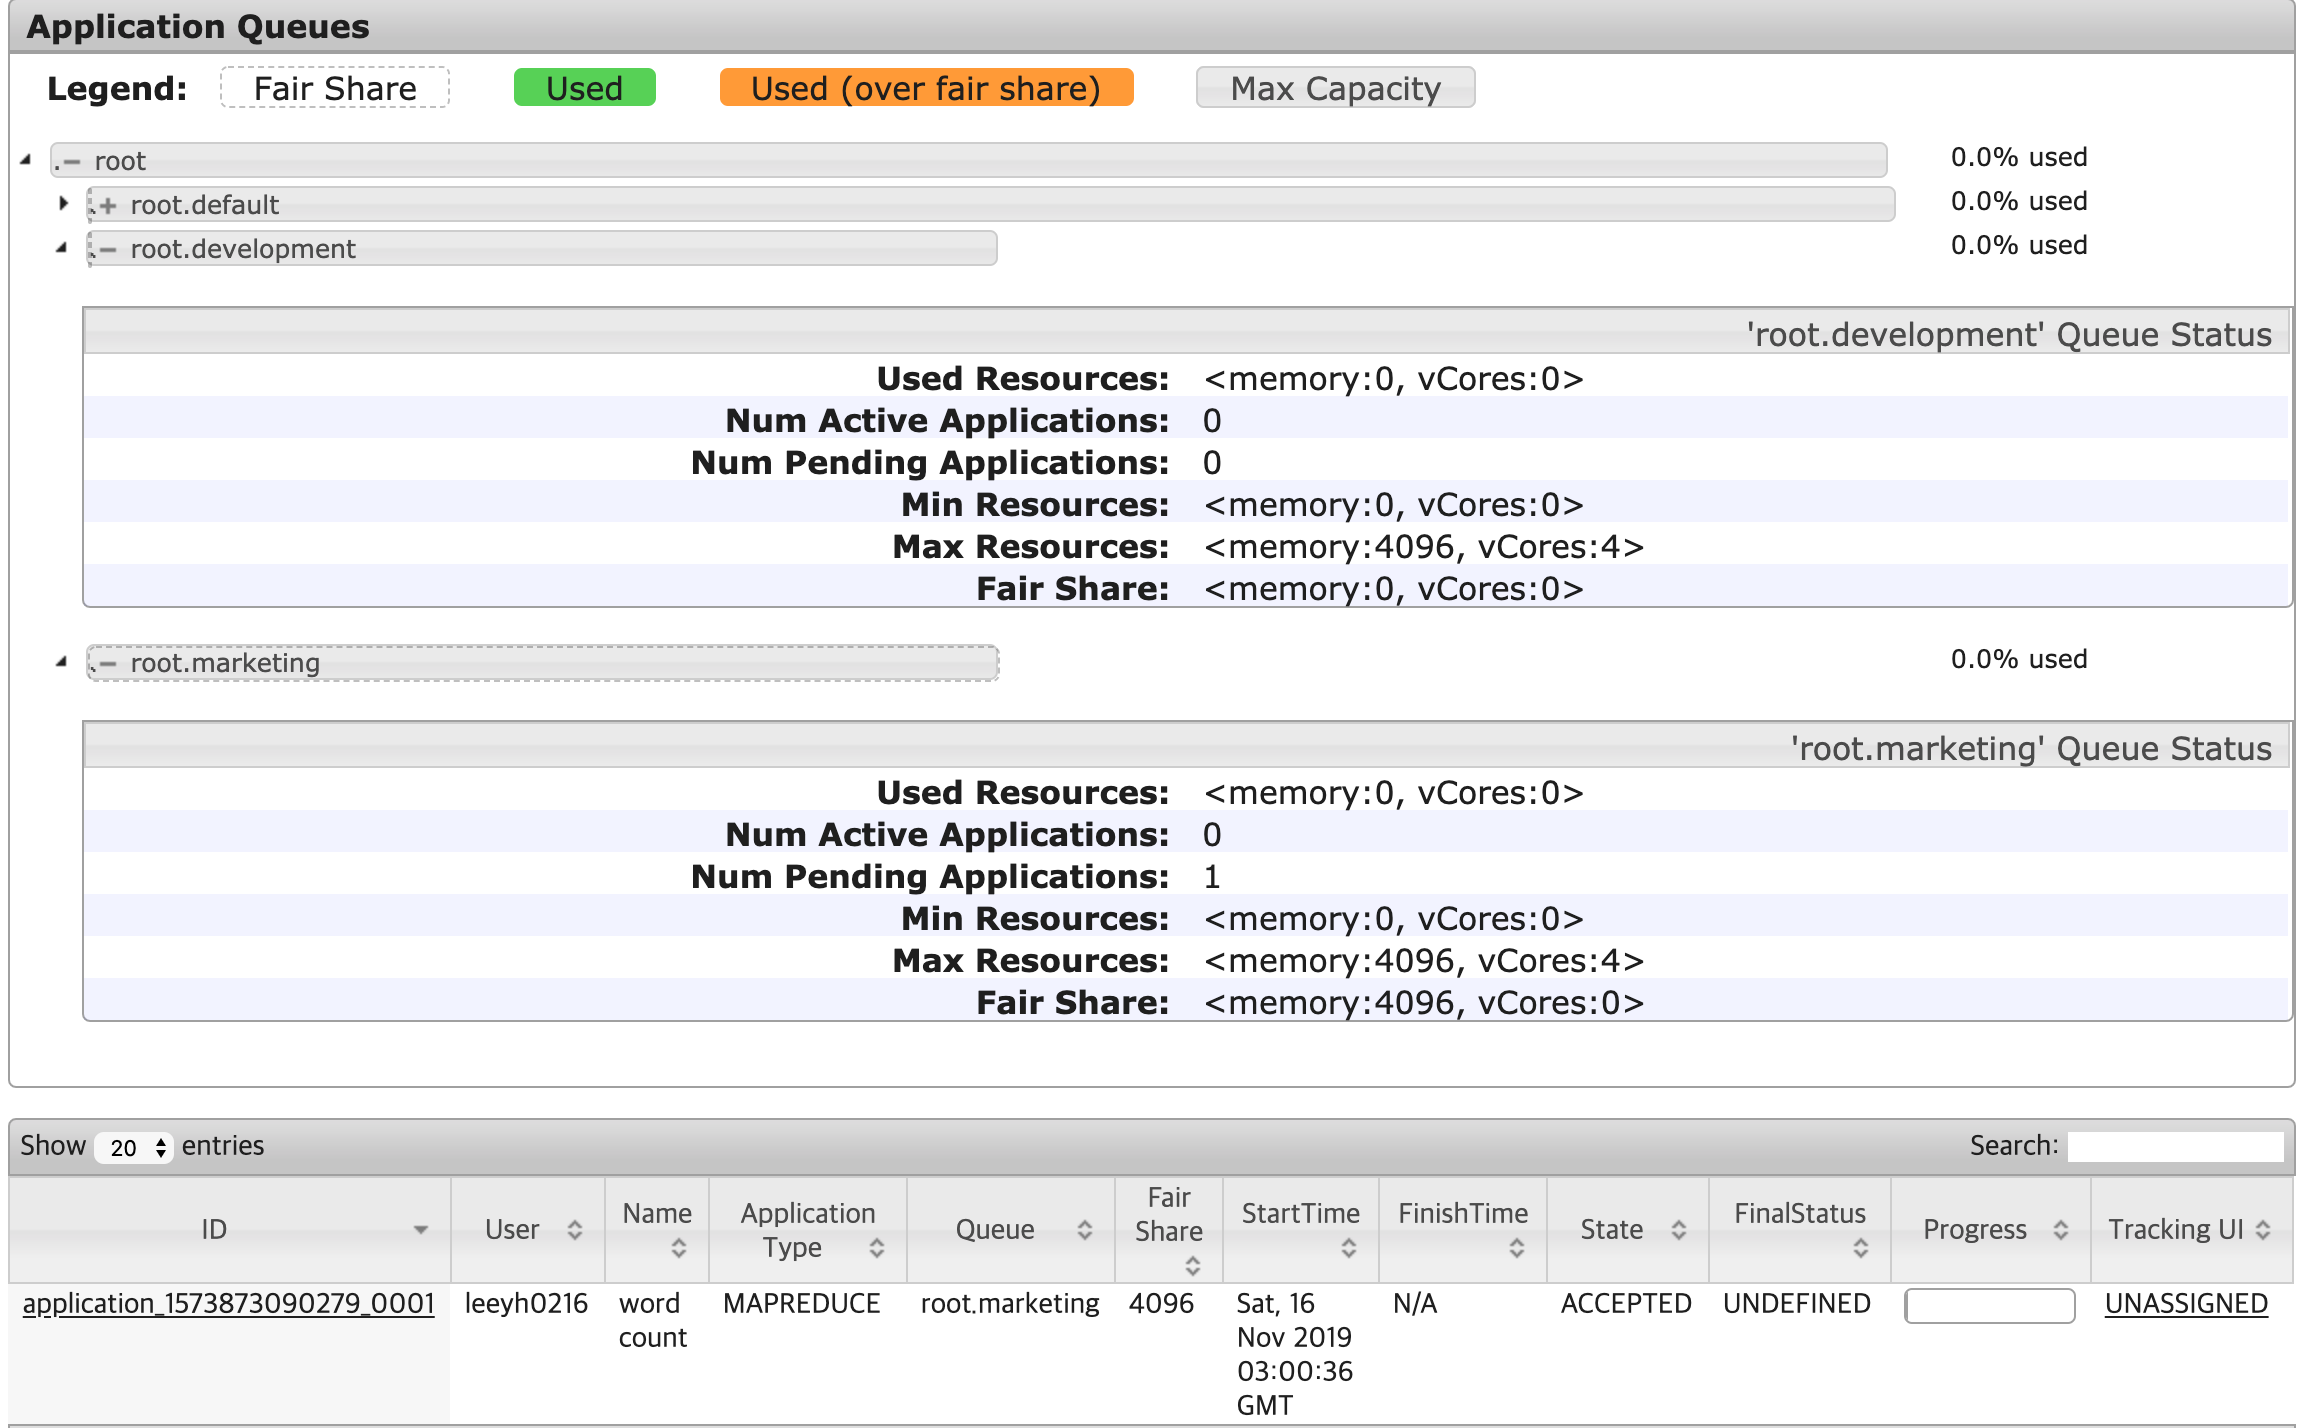Click the minus icon on root bar

point(72,161)
